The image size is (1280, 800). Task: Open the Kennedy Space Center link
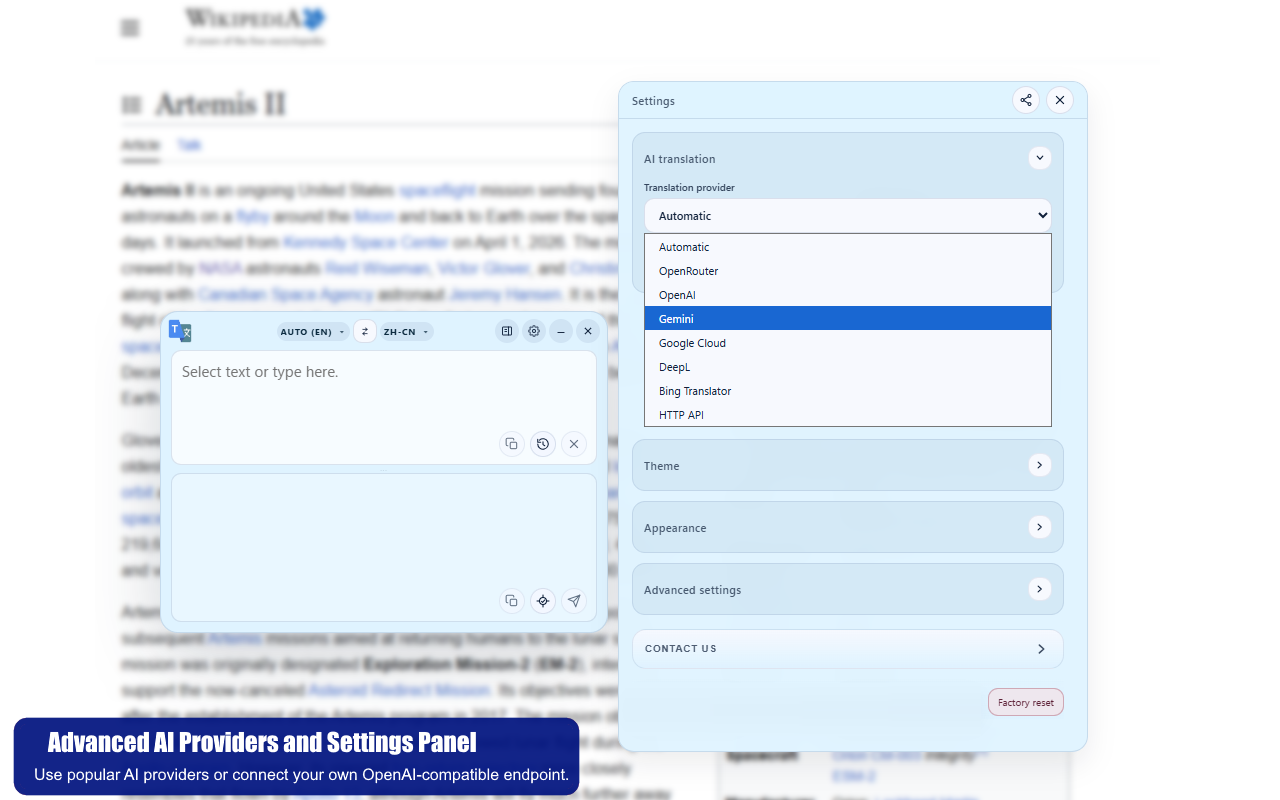367,241
